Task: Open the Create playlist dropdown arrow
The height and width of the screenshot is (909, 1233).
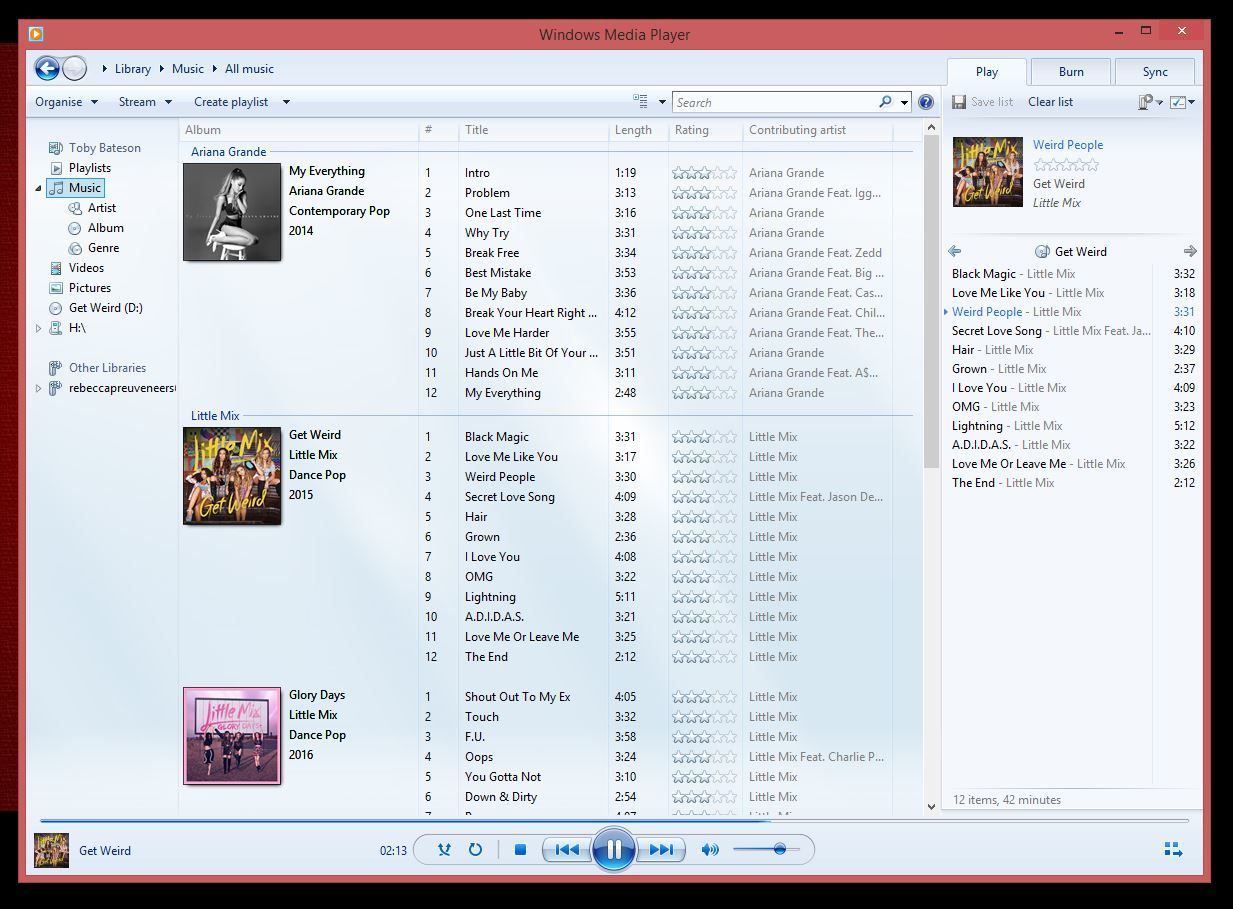Action: [x=285, y=101]
